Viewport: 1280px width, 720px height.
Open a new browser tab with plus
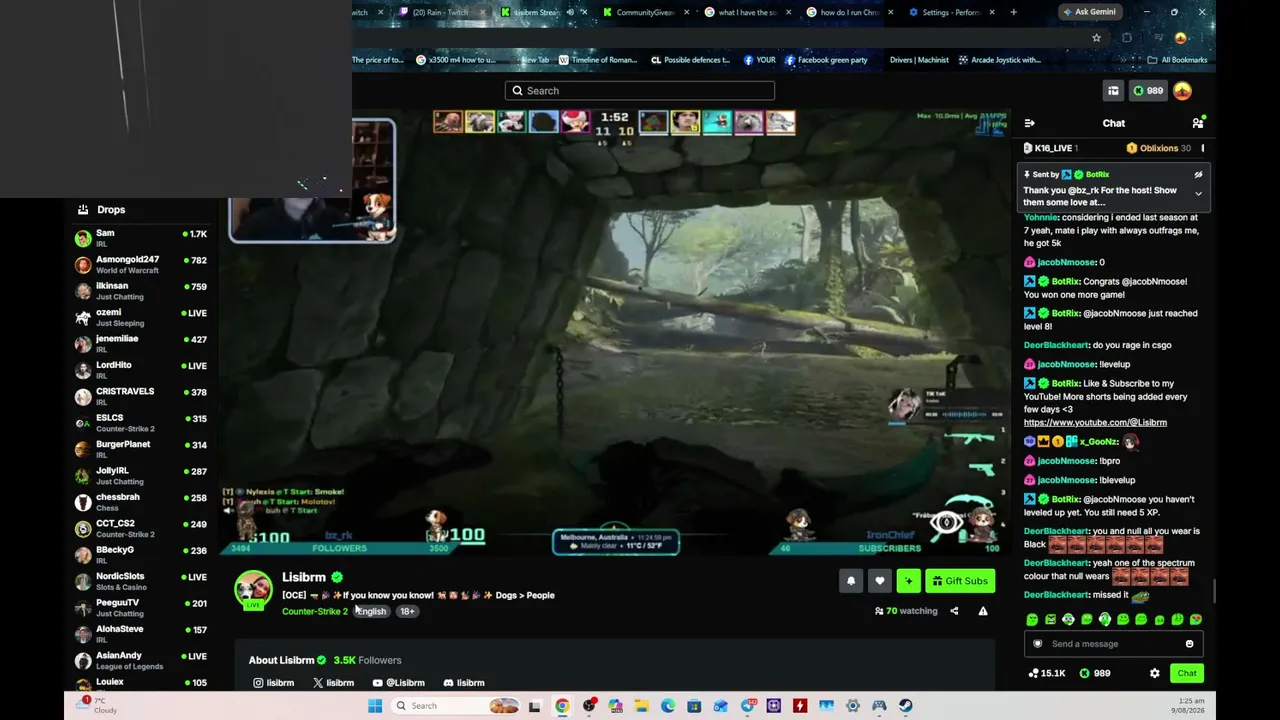coord(1013,12)
